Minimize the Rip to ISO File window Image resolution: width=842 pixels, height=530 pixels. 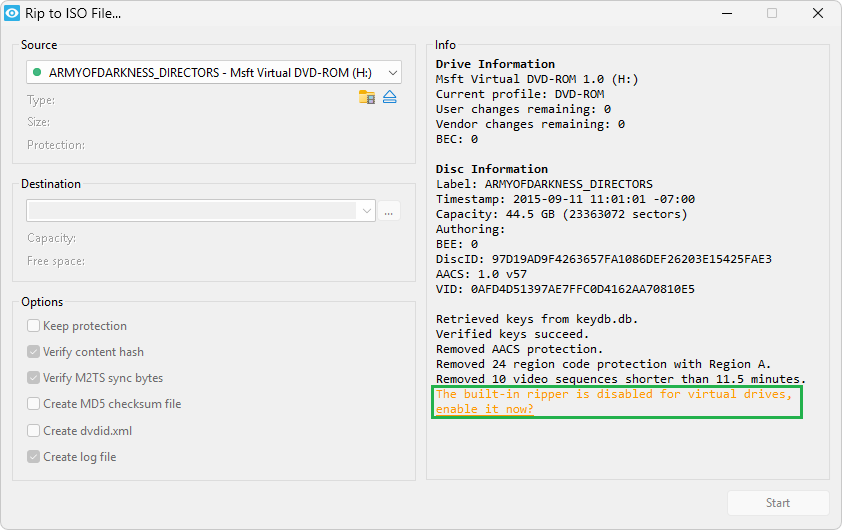point(725,14)
